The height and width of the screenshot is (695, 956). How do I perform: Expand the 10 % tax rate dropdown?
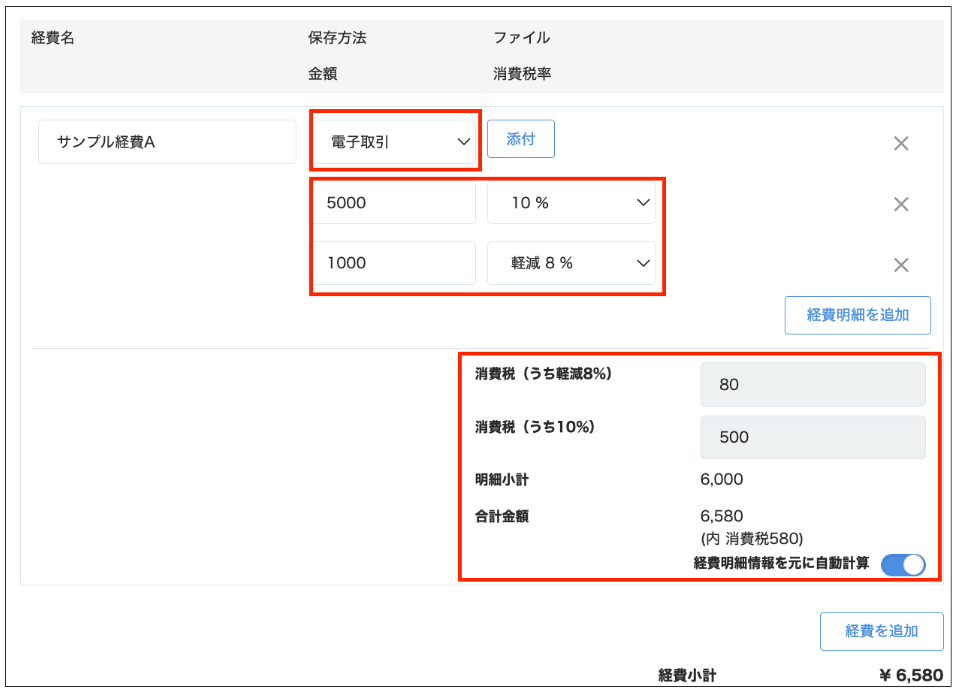[x=571, y=203]
